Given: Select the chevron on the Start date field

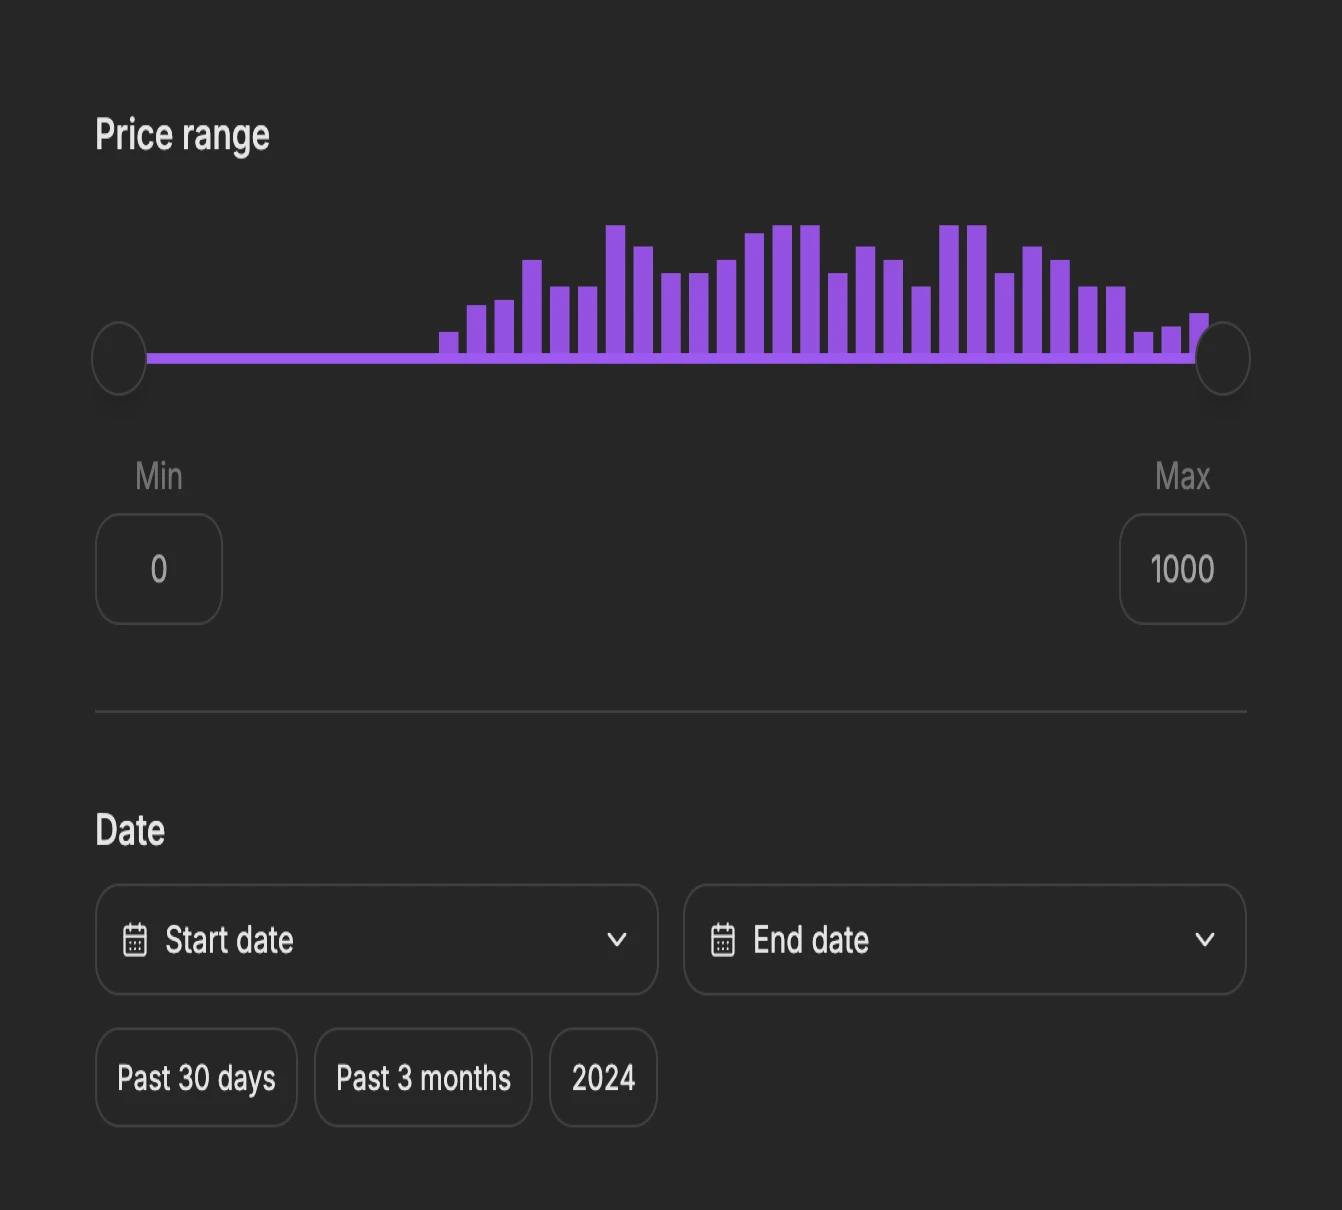Looking at the screenshot, I should pos(617,939).
